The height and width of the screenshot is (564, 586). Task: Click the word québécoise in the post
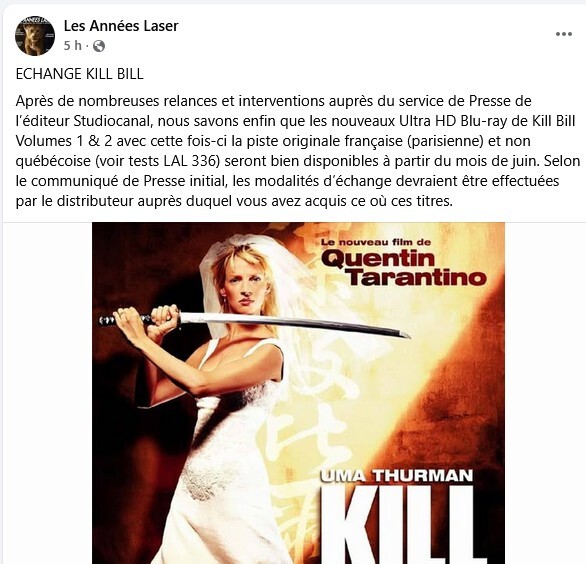tap(53, 161)
